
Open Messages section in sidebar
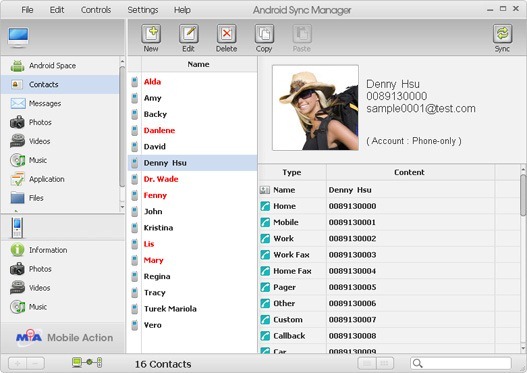[60, 103]
